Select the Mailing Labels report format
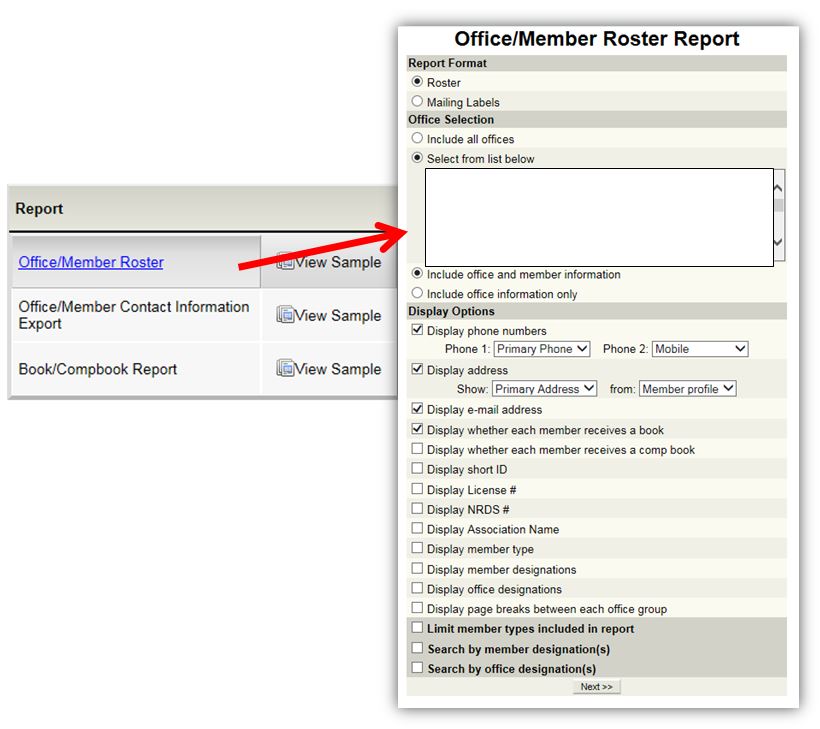 [417, 101]
